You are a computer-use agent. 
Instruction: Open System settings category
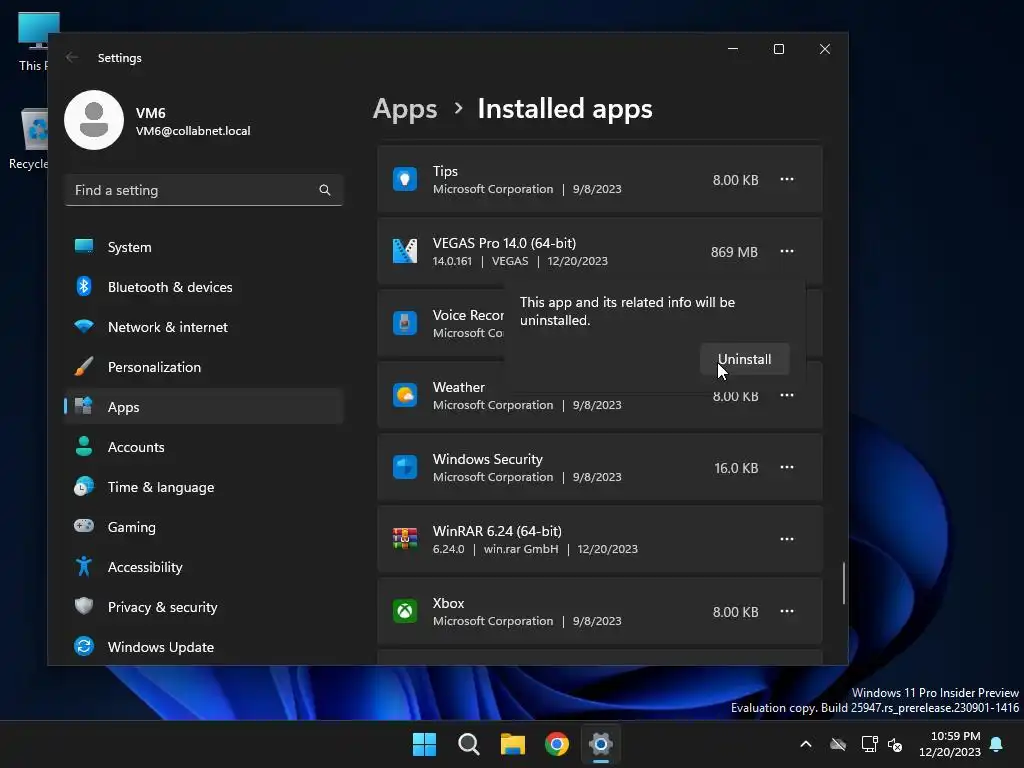point(204,247)
